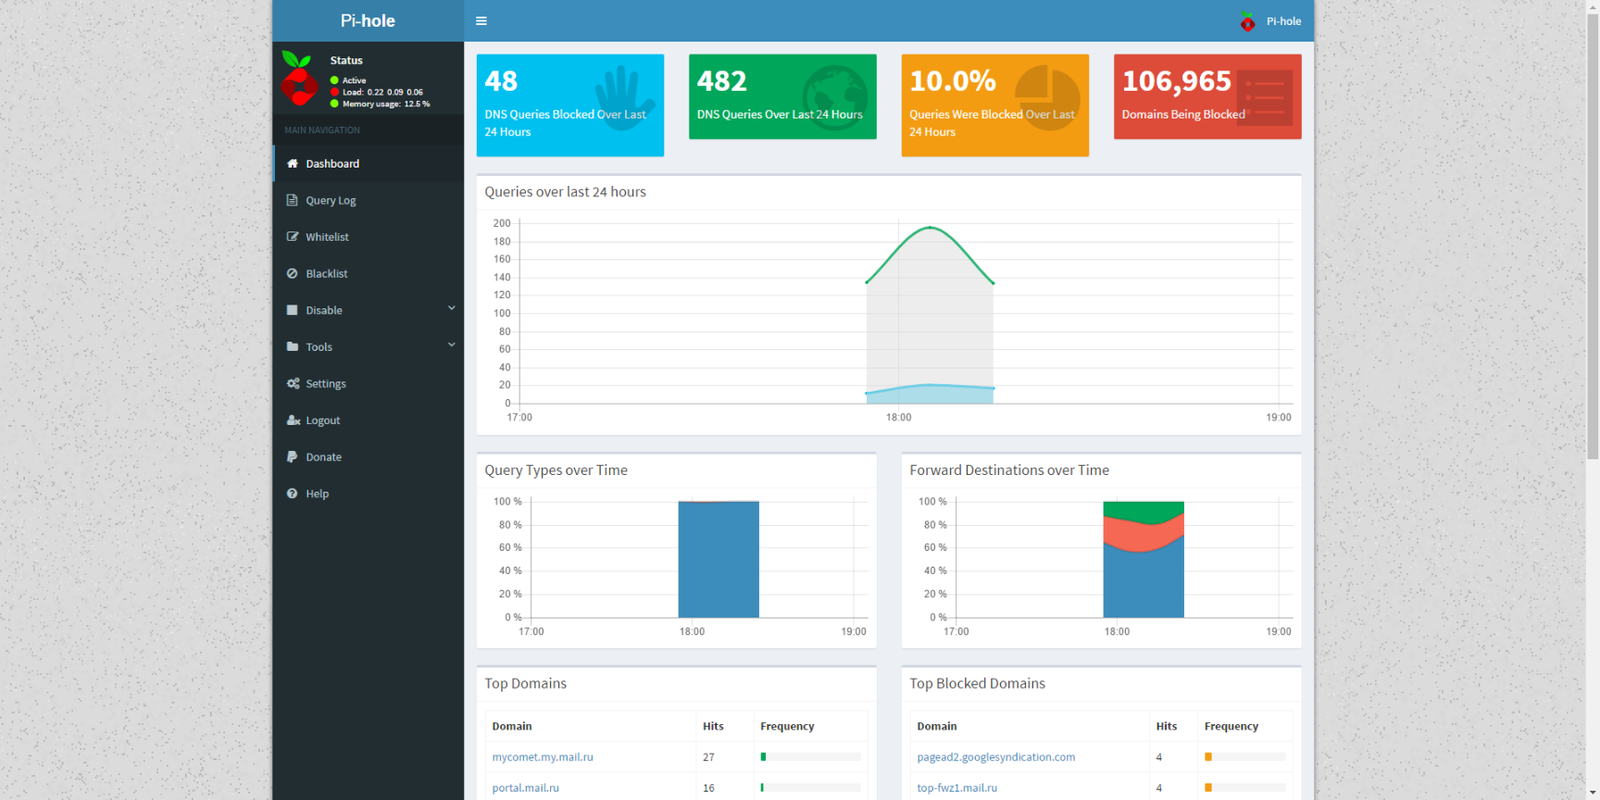This screenshot has height=800, width=1600.
Task: Expand the Disable submenu chevron
Action: tap(451, 308)
